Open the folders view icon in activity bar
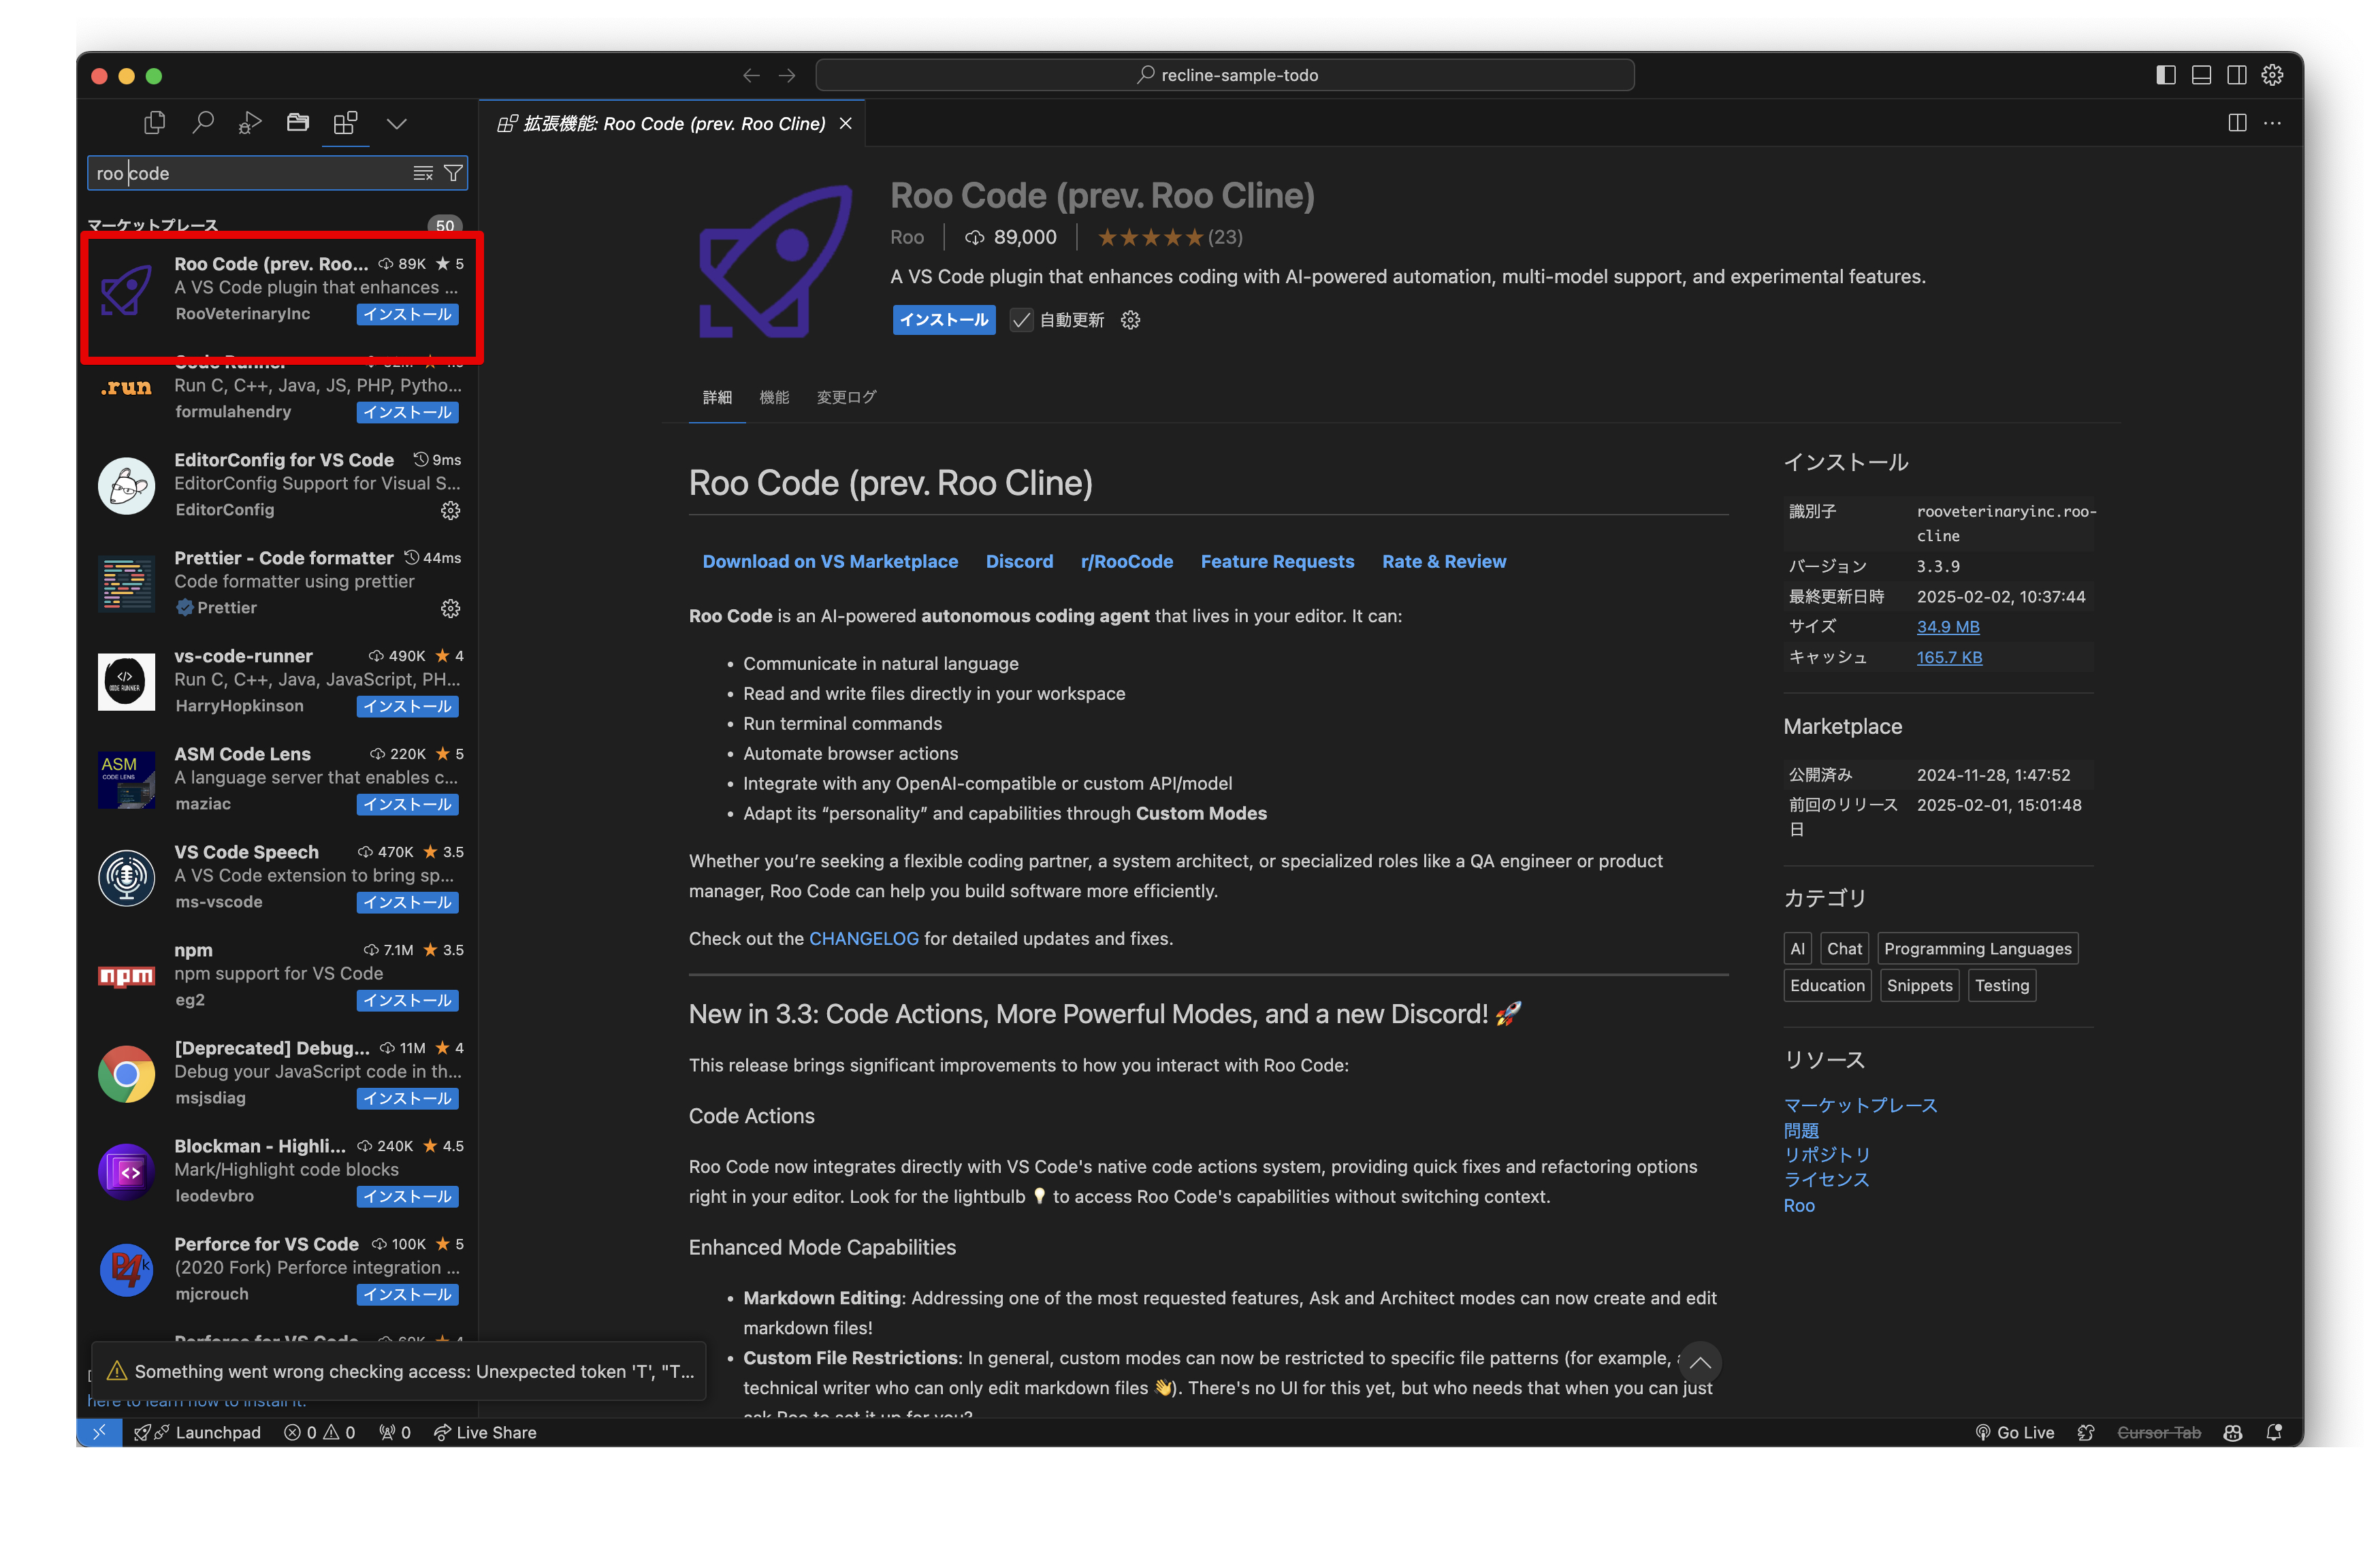Image resolution: width=2380 pixels, height=1548 pixels. (298, 123)
